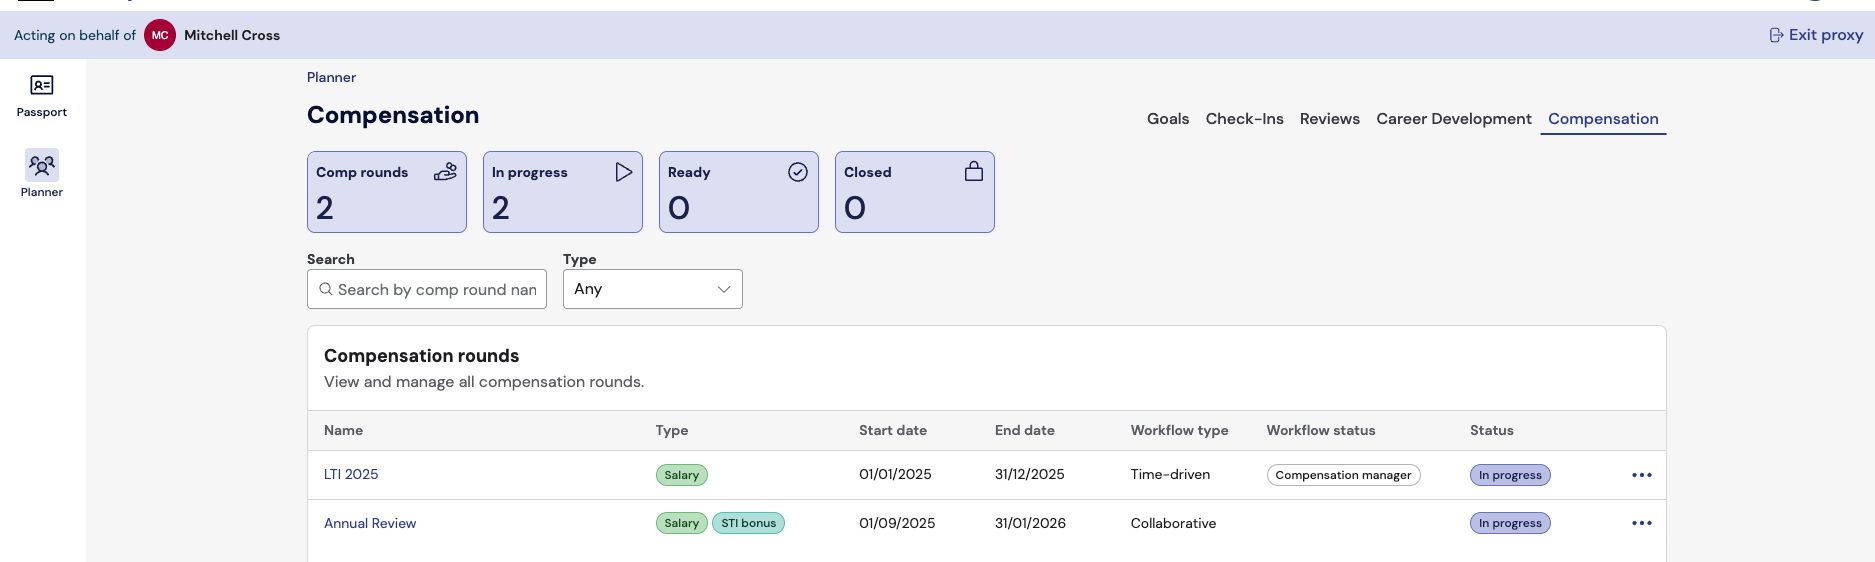Switch to the Goals tab
Image resolution: width=1875 pixels, height=562 pixels.
[x=1167, y=119]
